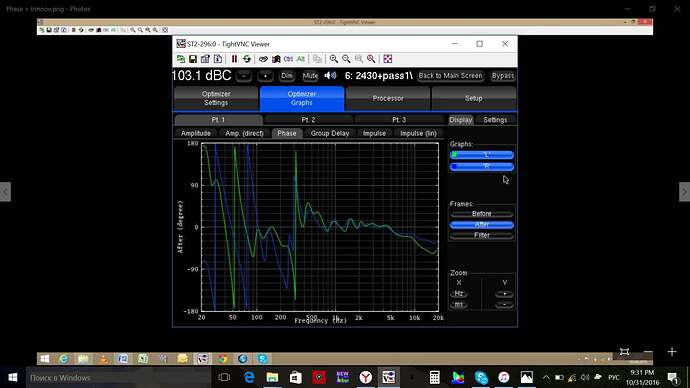Click the Zoom In magnifier icon
The height and width of the screenshot is (388, 690).
tap(334, 59)
